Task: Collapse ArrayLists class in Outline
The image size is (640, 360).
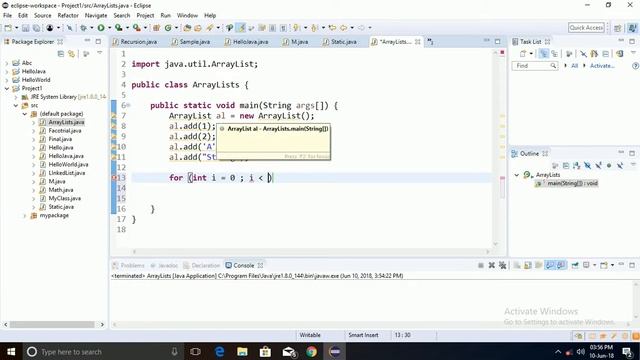Action: coord(517,175)
